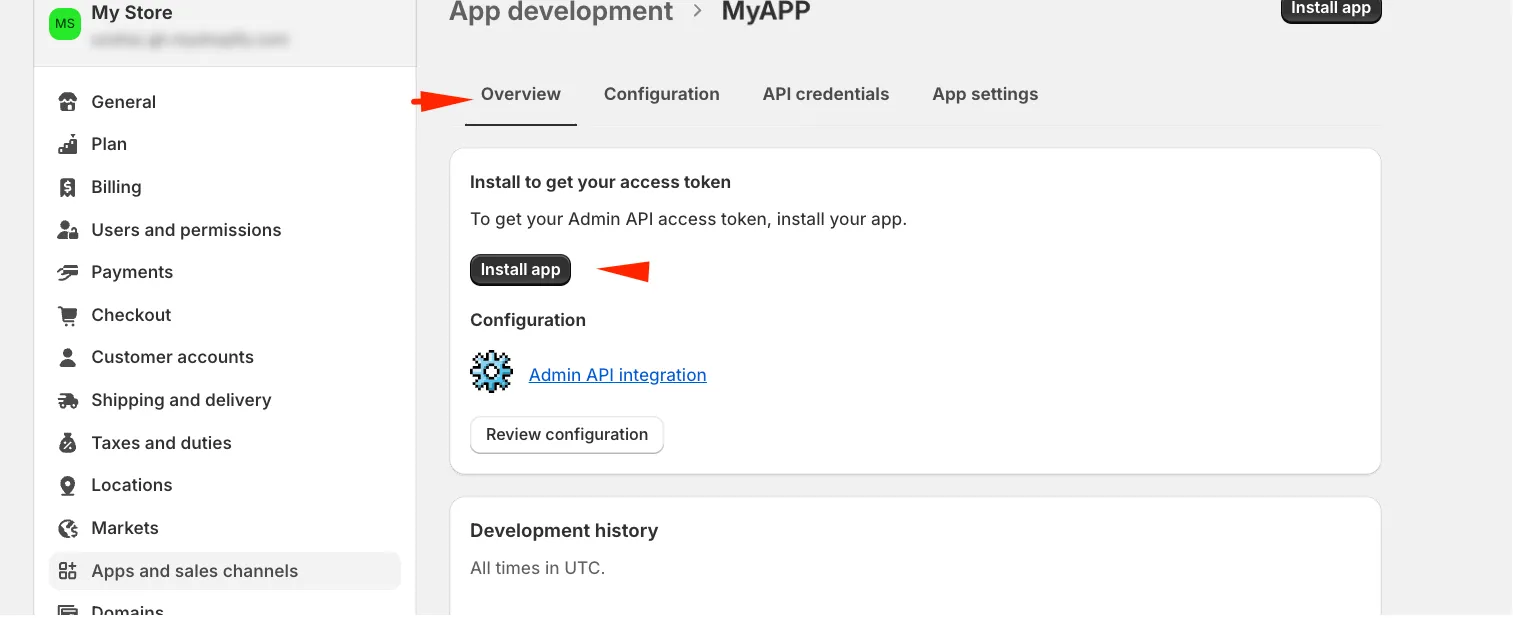This screenshot has width=1513, height=618.
Task: Click the Checkout cart icon
Action: pos(68,315)
